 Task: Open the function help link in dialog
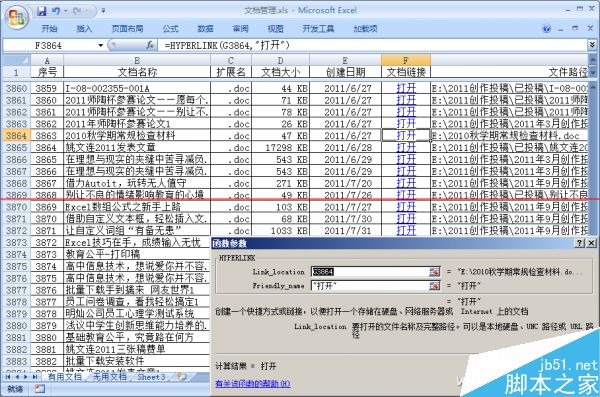pos(253,383)
